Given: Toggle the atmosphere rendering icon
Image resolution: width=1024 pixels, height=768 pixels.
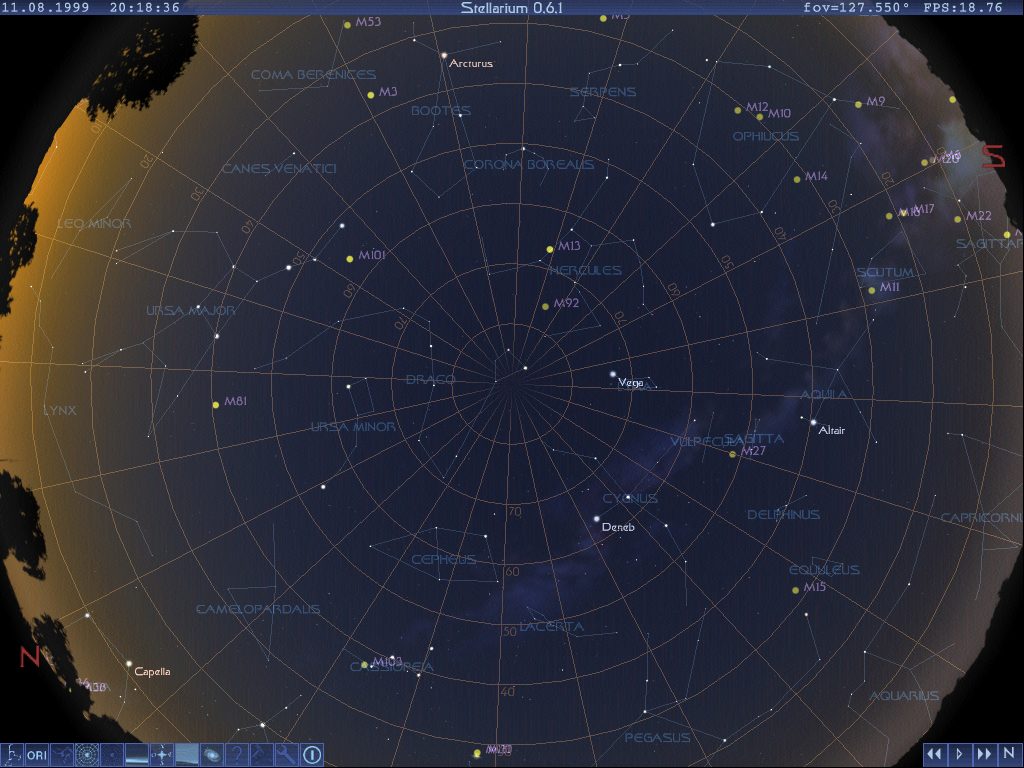Looking at the screenshot, I should tap(187, 755).
